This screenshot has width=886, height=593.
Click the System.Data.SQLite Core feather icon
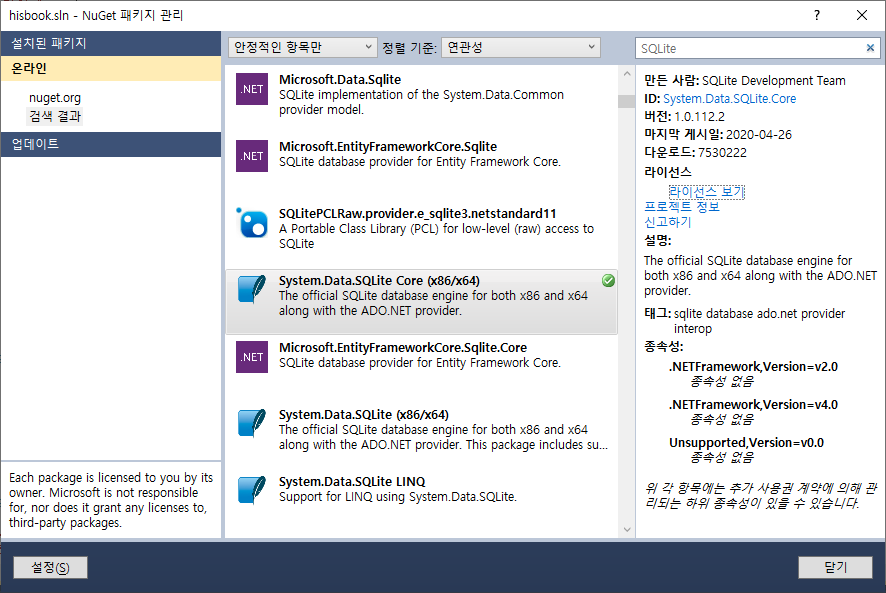(252, 289)
